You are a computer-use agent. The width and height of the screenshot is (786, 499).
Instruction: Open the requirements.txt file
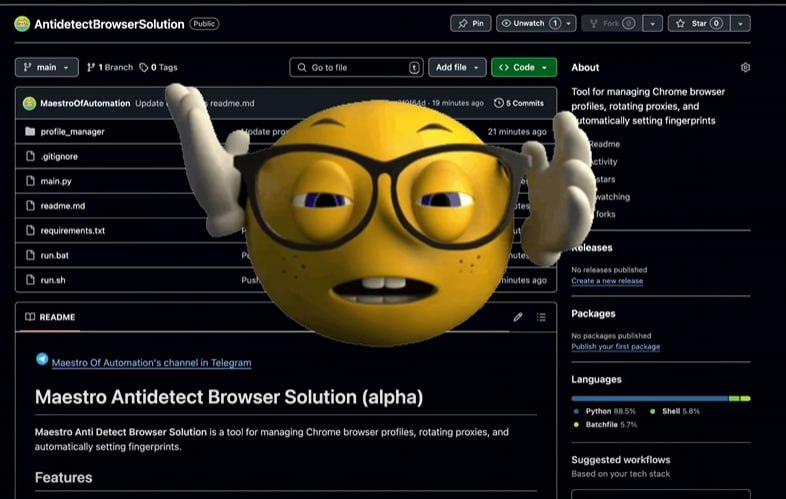coord(73,231)
